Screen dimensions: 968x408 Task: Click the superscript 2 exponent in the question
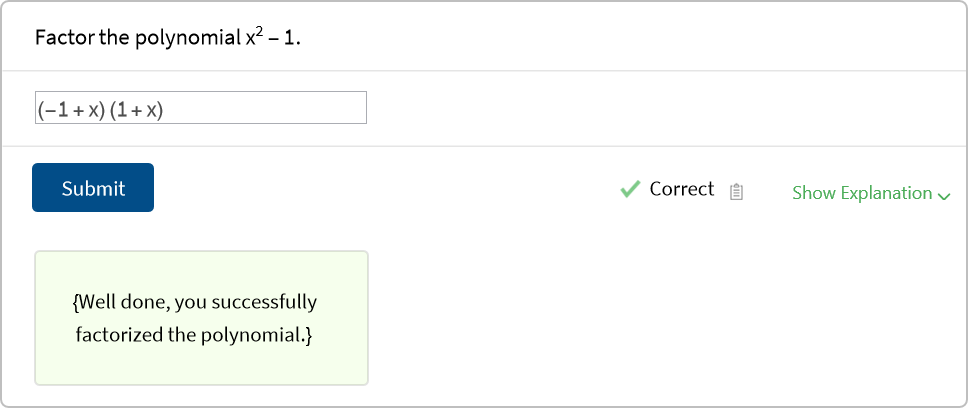tap(259, 32)
